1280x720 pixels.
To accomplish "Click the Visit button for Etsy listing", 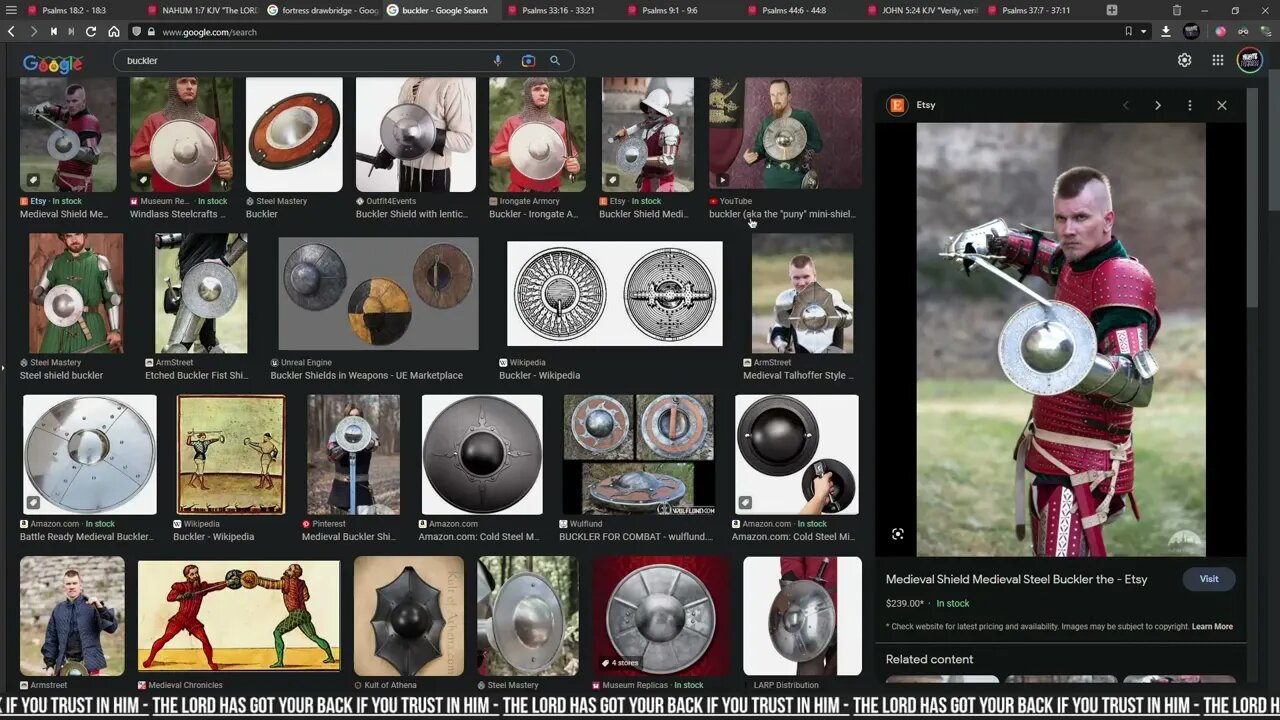I will [x=1209, y=579].
